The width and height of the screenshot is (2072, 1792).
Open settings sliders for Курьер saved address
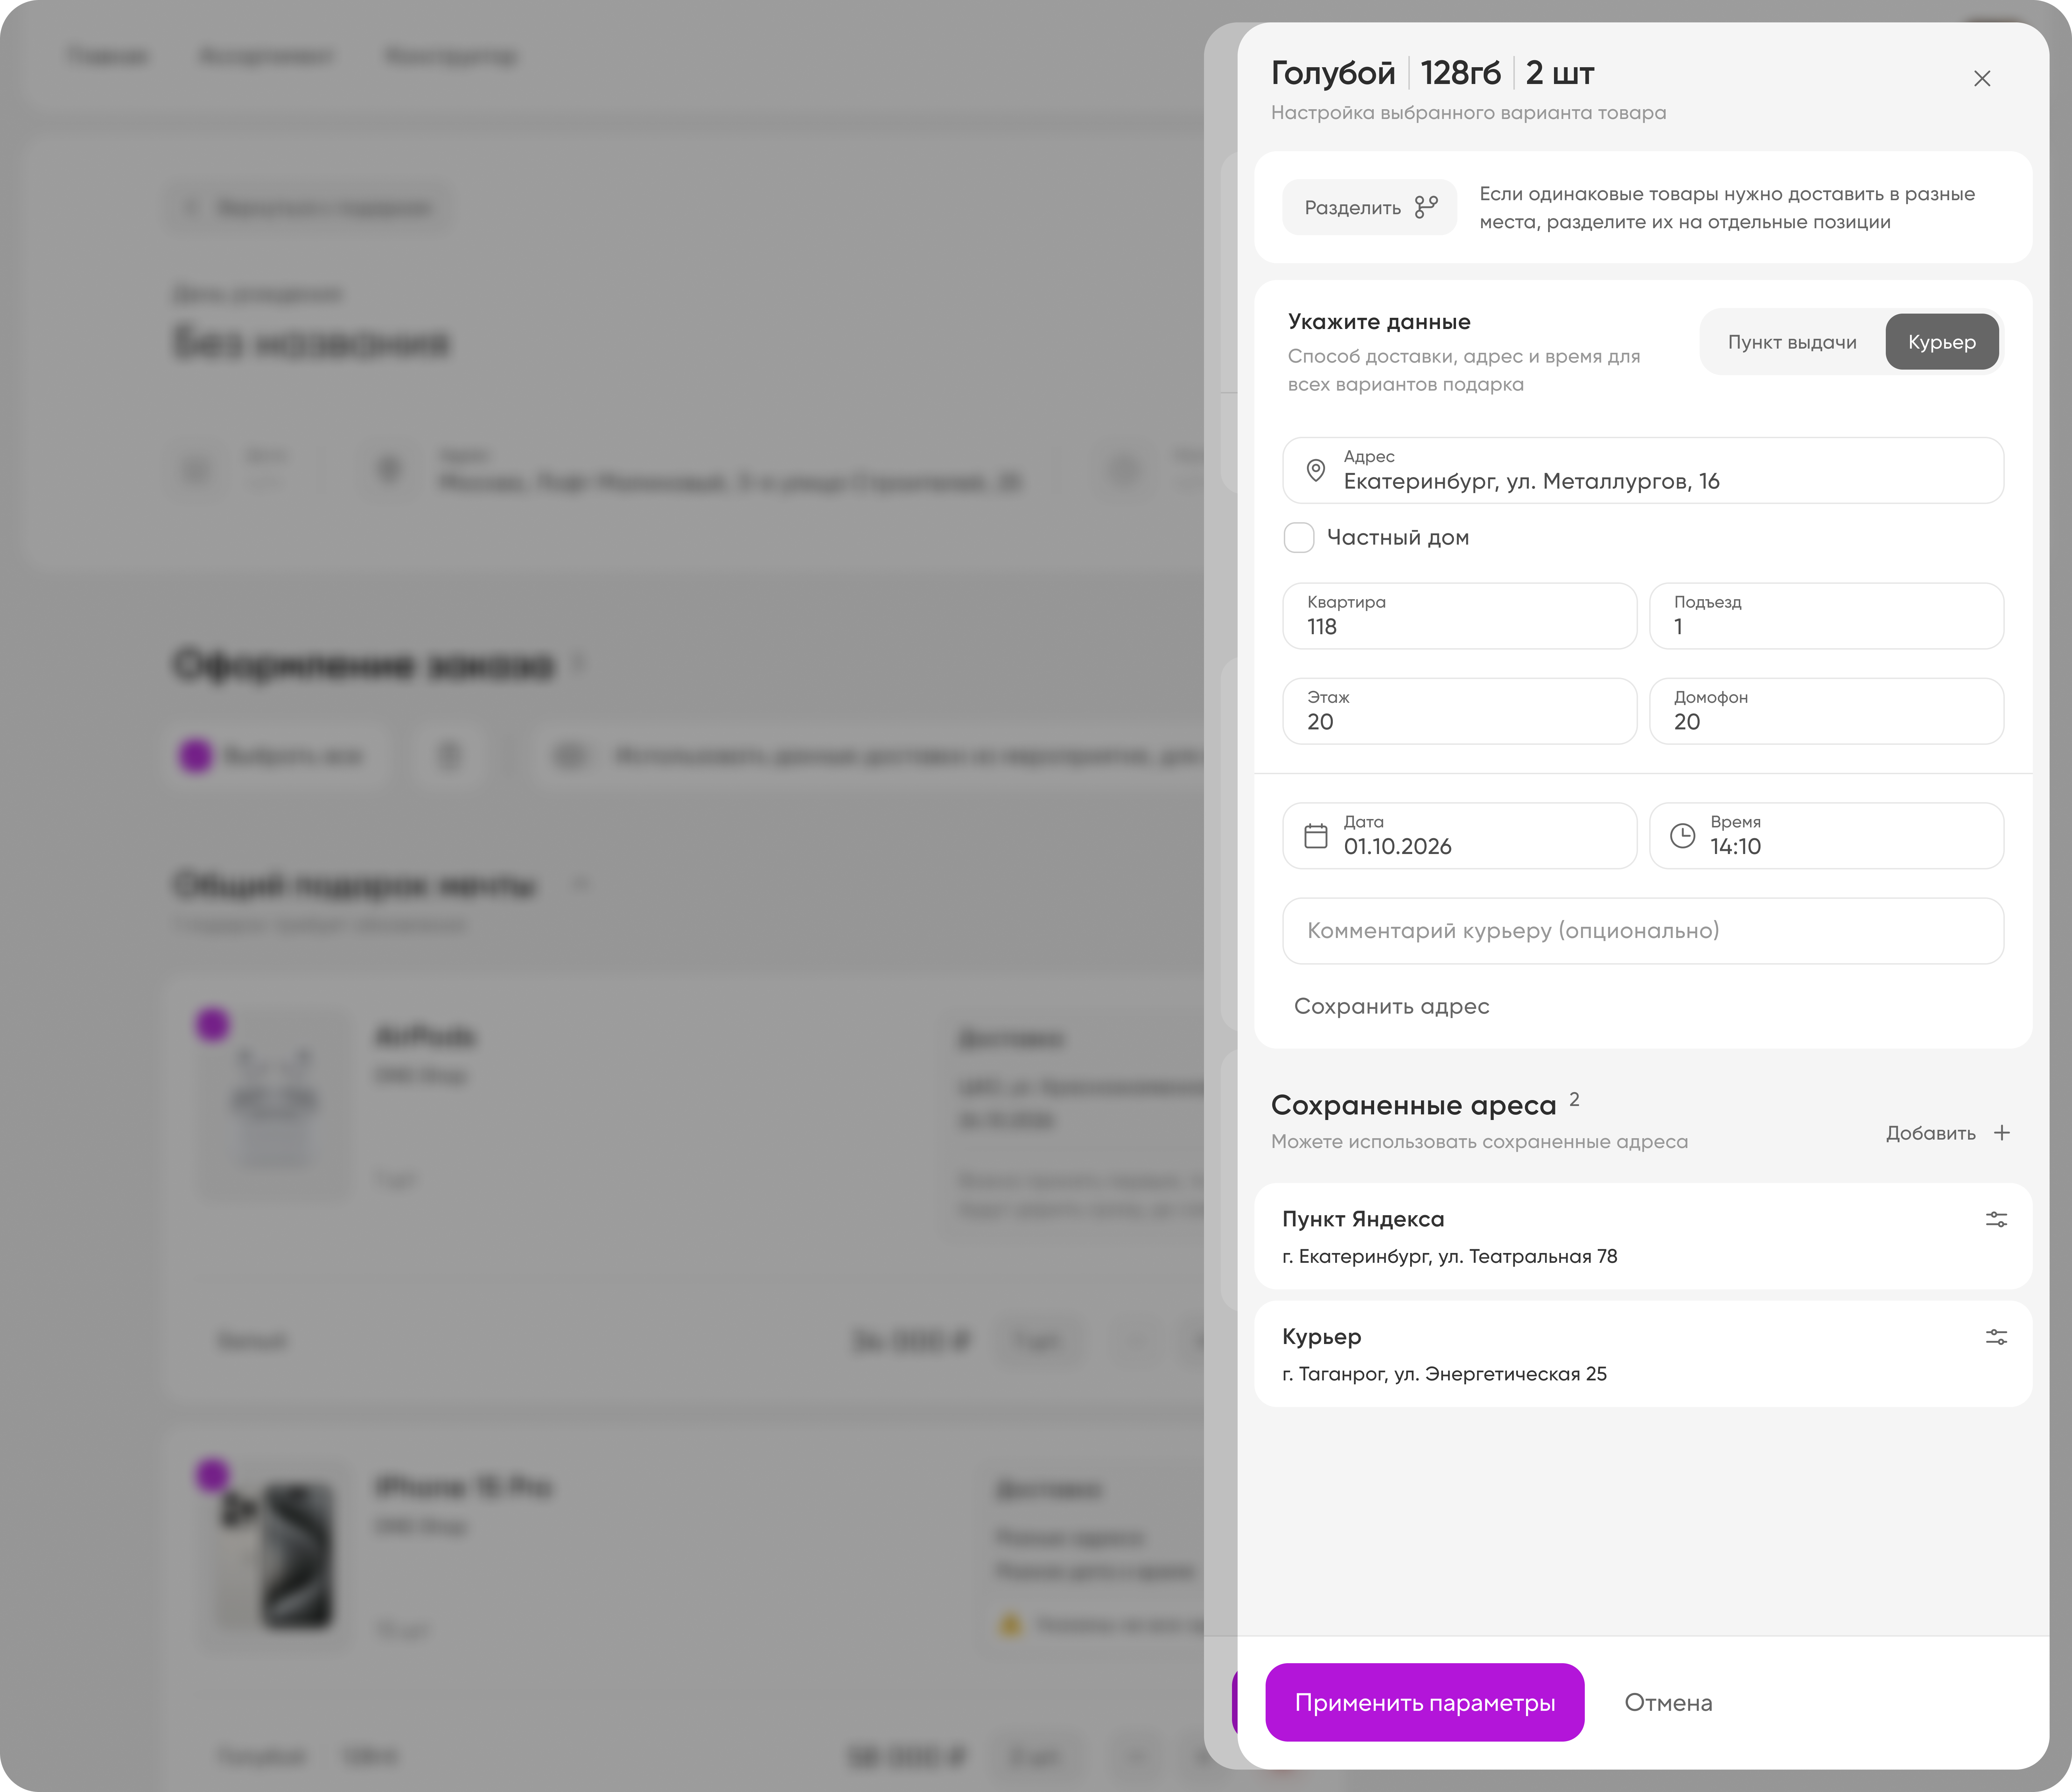1996,1337
